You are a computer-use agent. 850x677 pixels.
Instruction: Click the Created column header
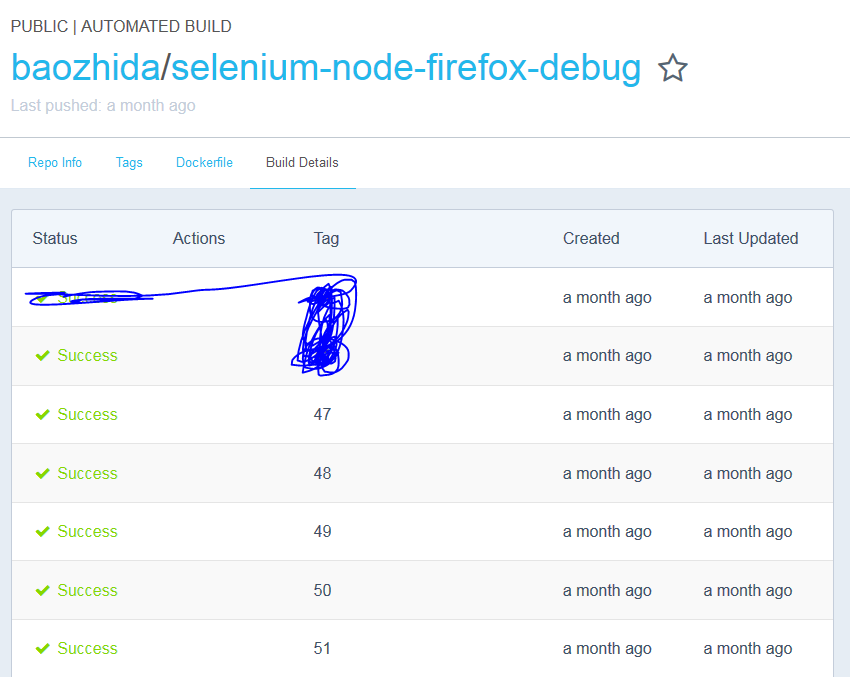tap(591, 238)
